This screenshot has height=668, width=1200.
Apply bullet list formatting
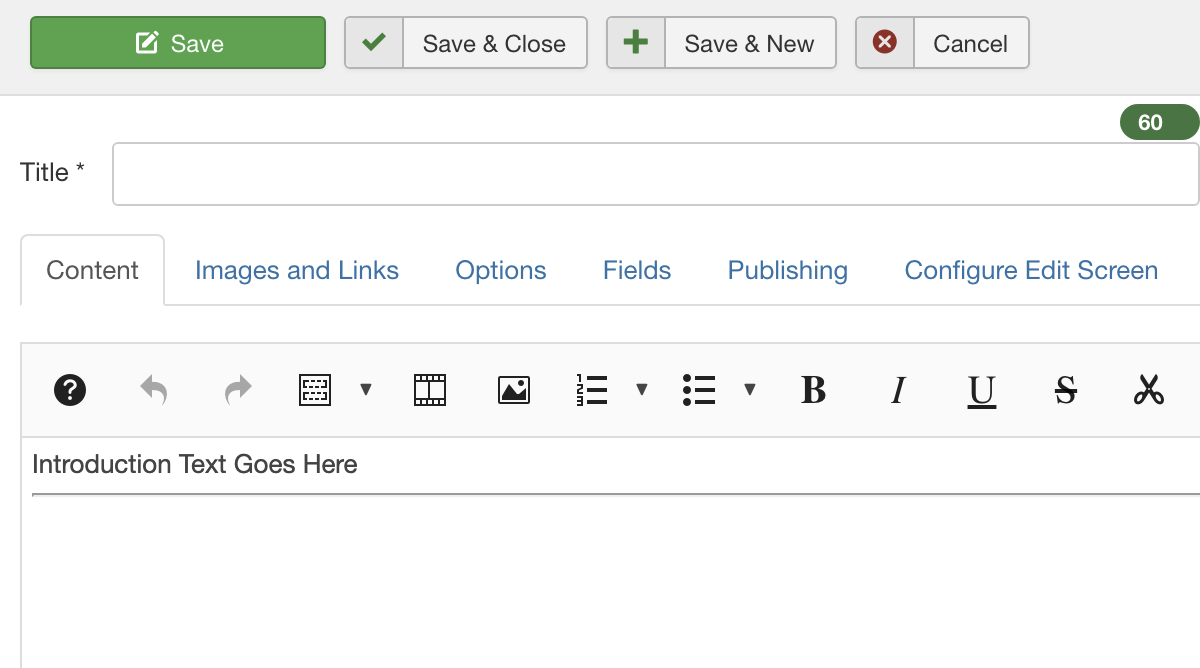click(699, 389)
